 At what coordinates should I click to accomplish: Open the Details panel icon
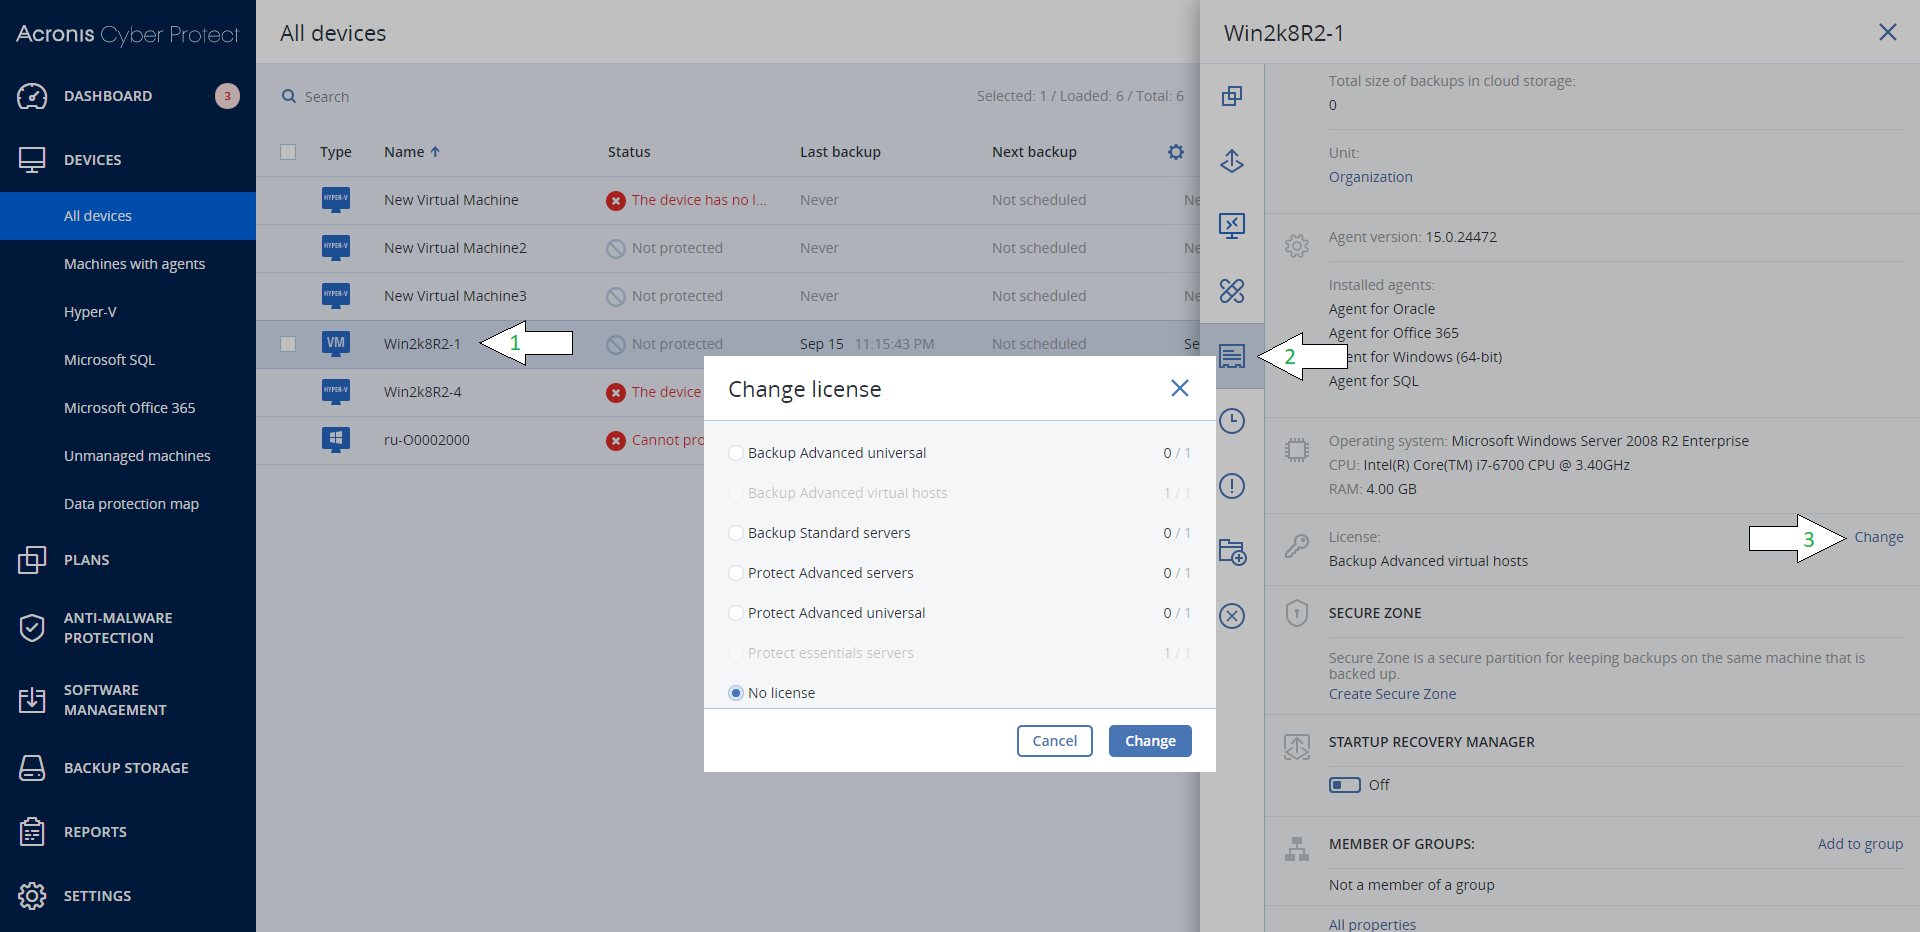(1232, 356)
